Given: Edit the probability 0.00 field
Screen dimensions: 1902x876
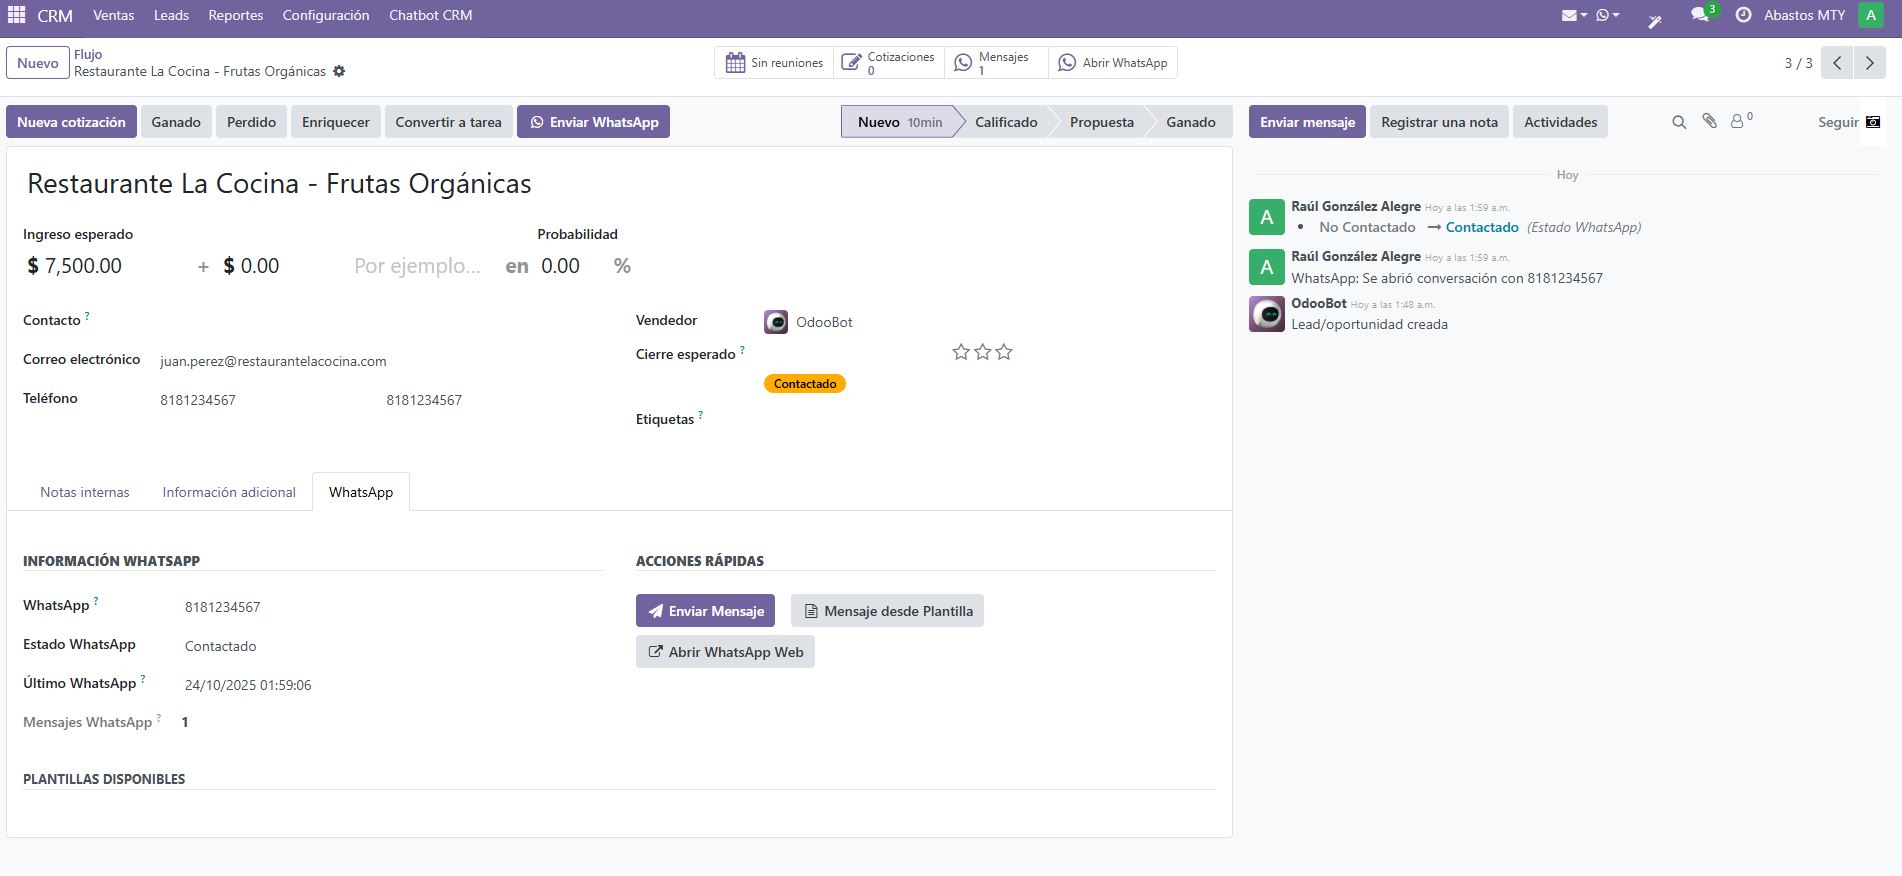Looking at the screenshot, I should point(570,266).
